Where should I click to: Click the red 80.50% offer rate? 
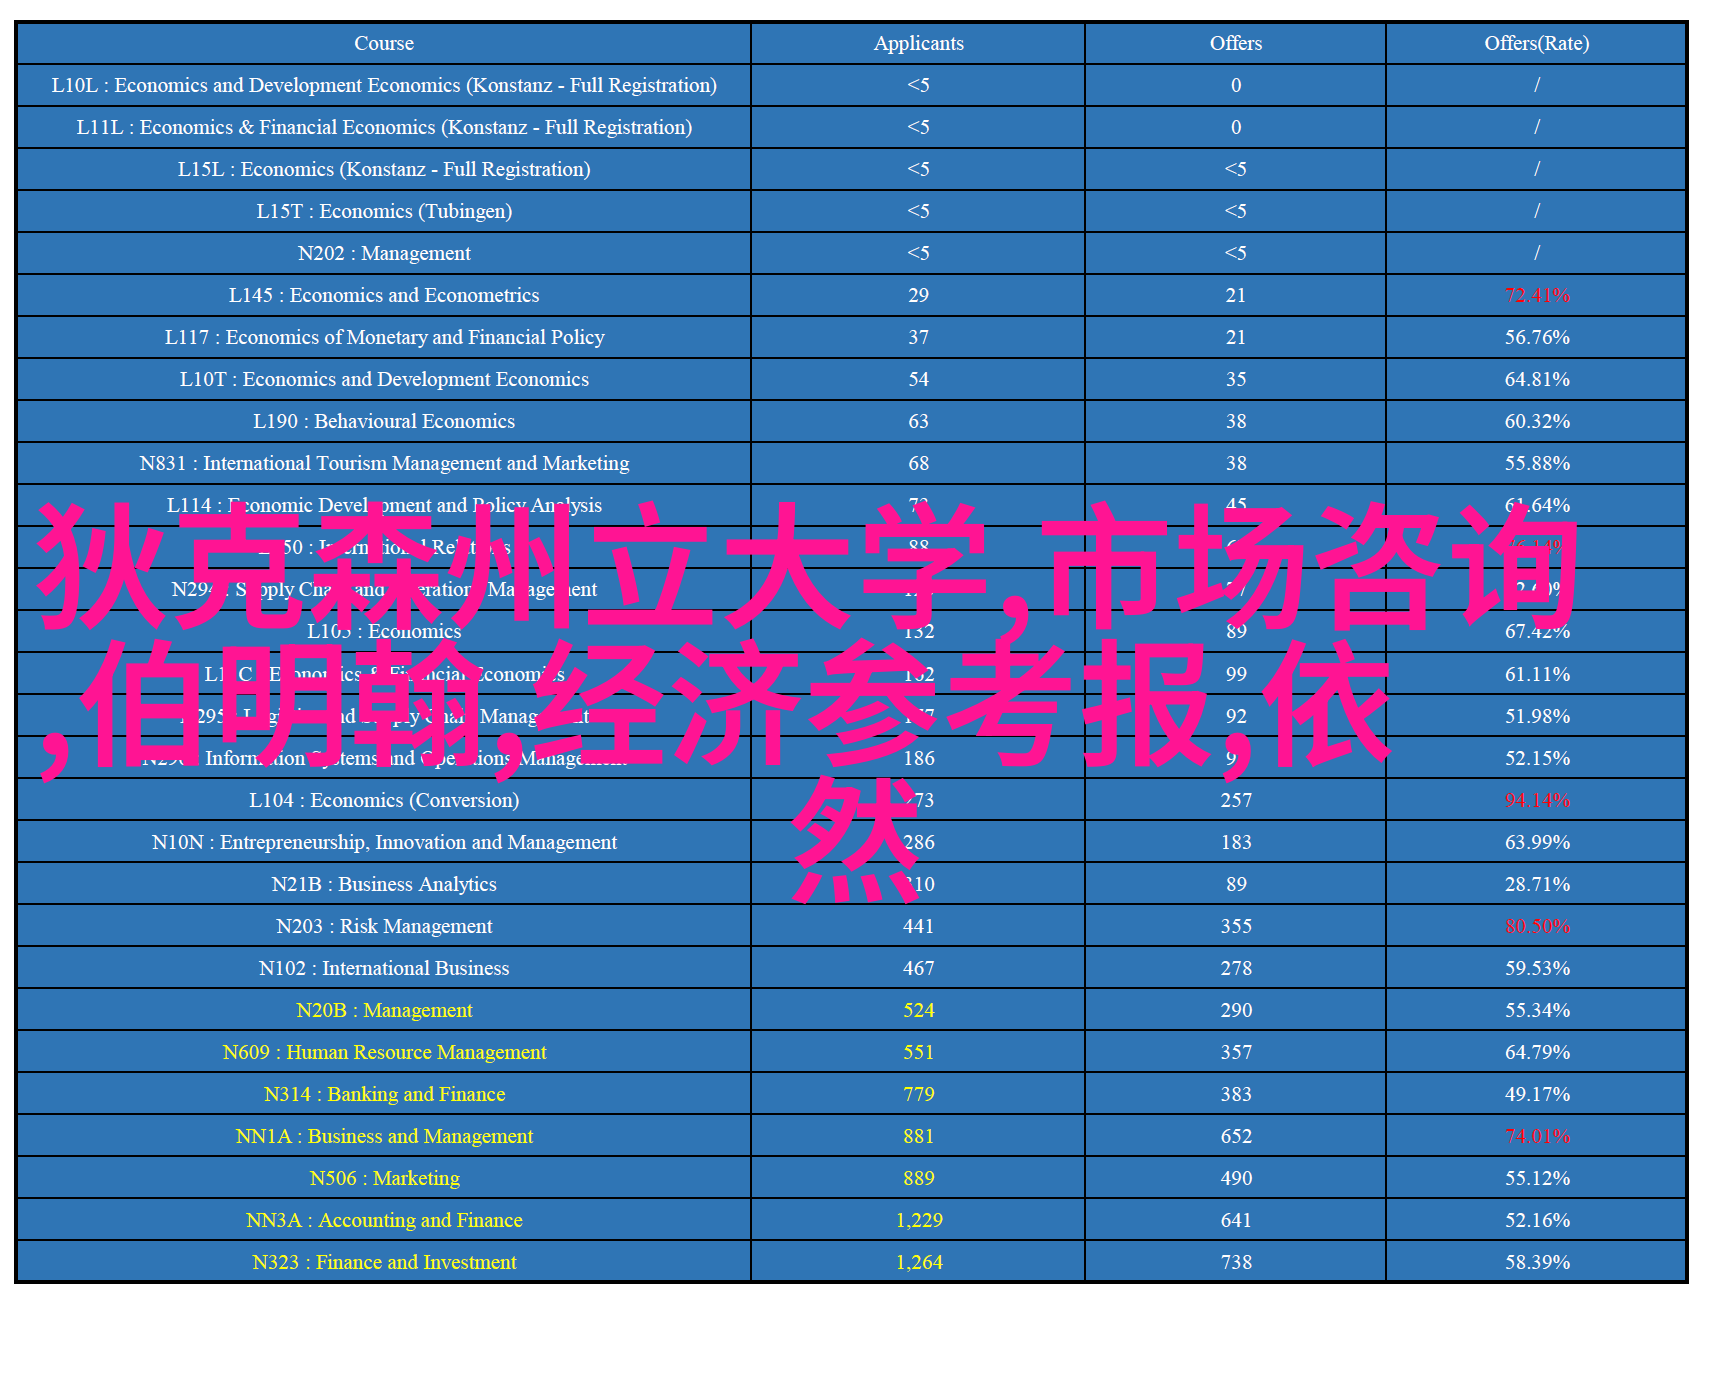point(1537,926)
